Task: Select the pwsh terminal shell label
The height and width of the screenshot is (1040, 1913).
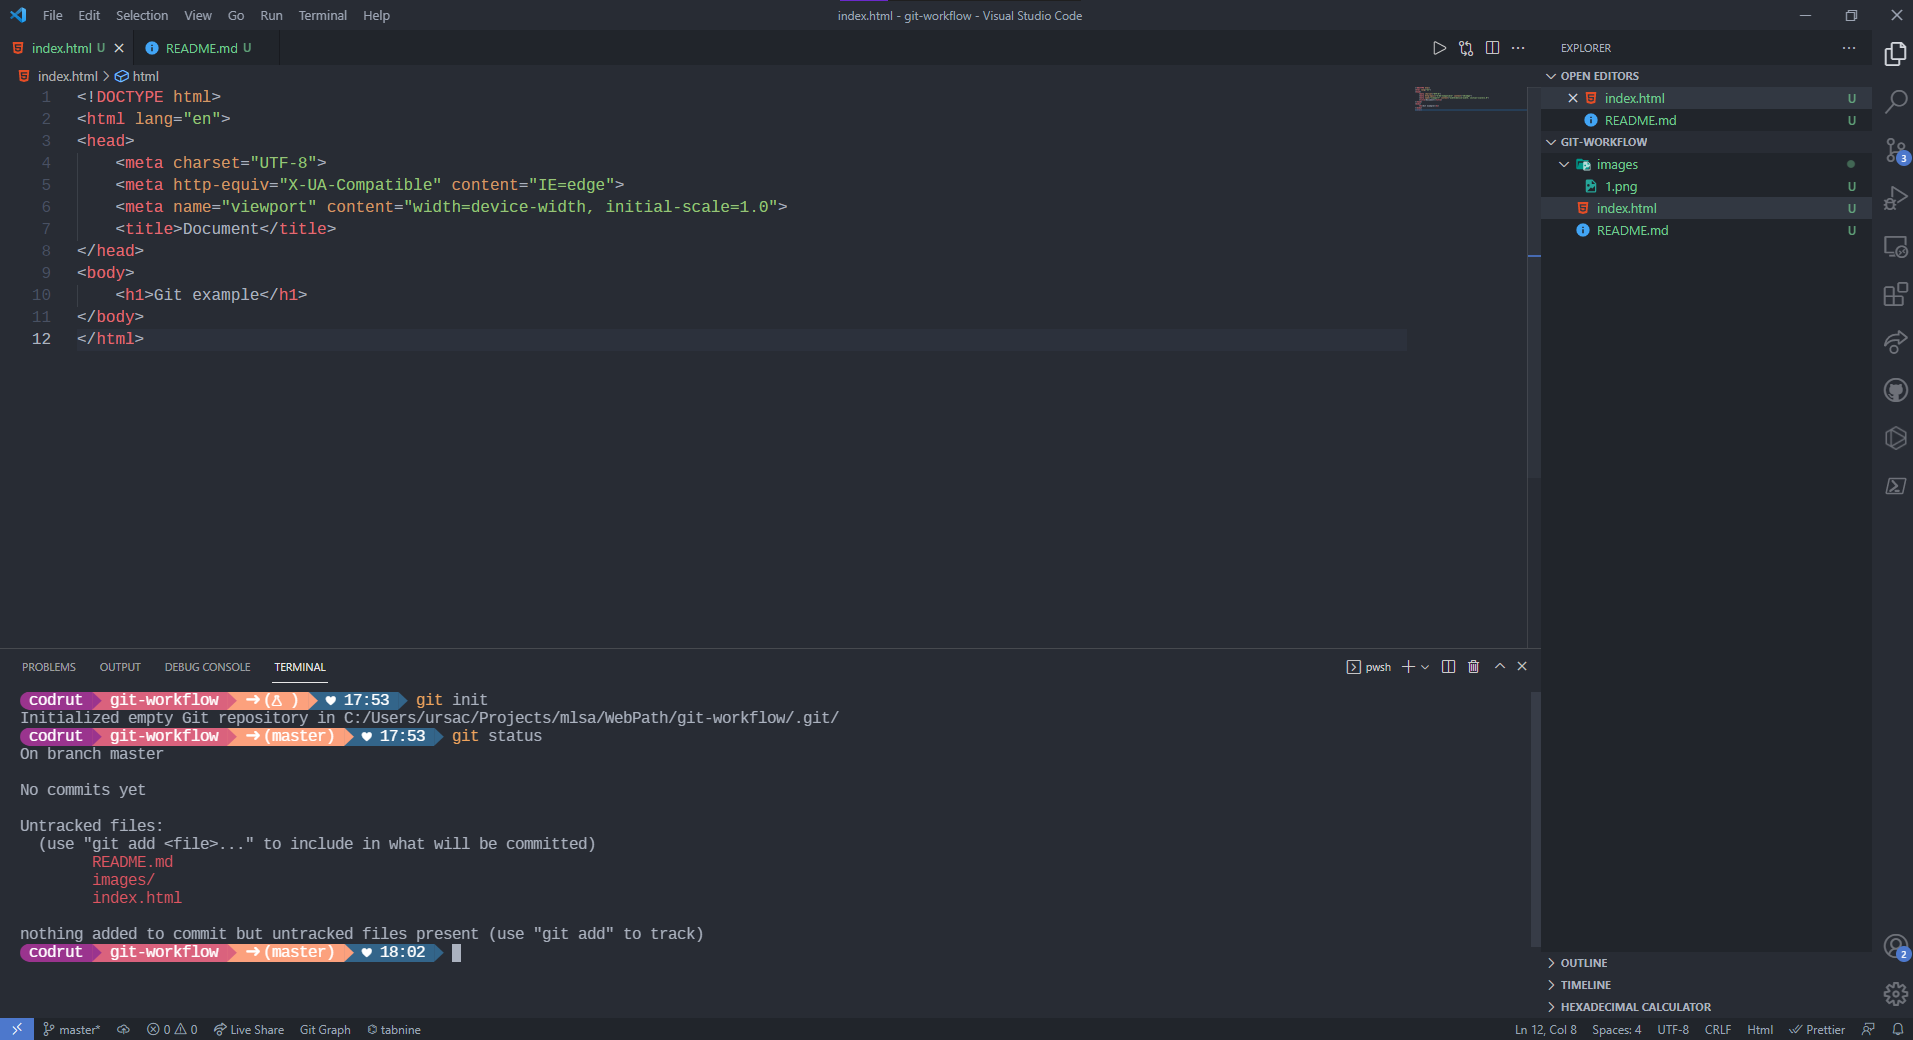Action: pos(1369,667)
